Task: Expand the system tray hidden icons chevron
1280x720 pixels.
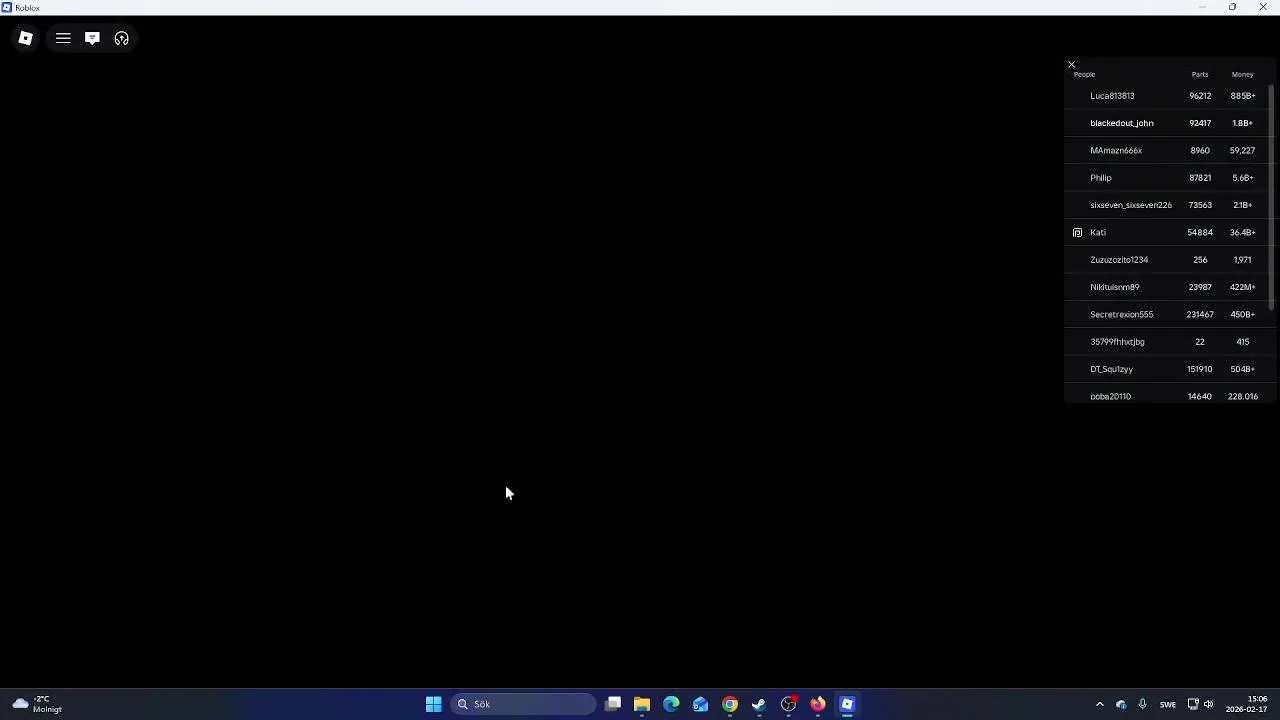Action: click(1099, 704)
